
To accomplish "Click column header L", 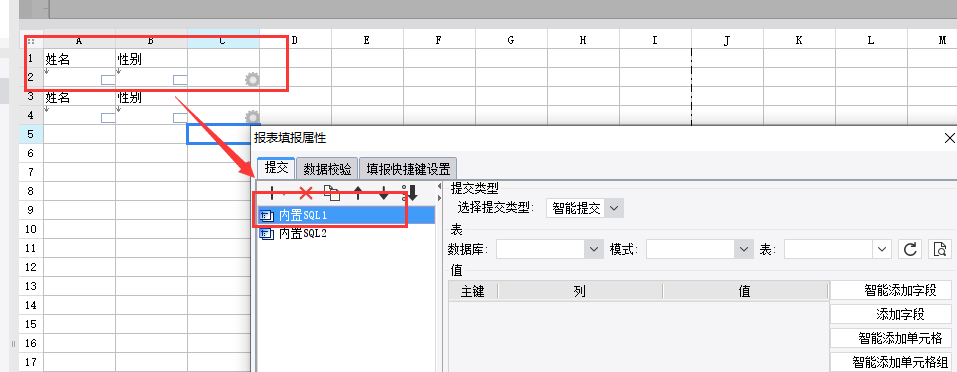I will [x=872, y=40].
